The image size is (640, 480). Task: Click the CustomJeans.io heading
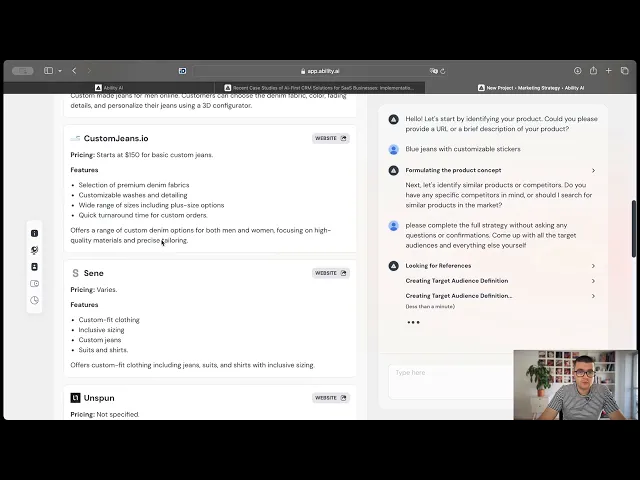click(x=116, y=138)
